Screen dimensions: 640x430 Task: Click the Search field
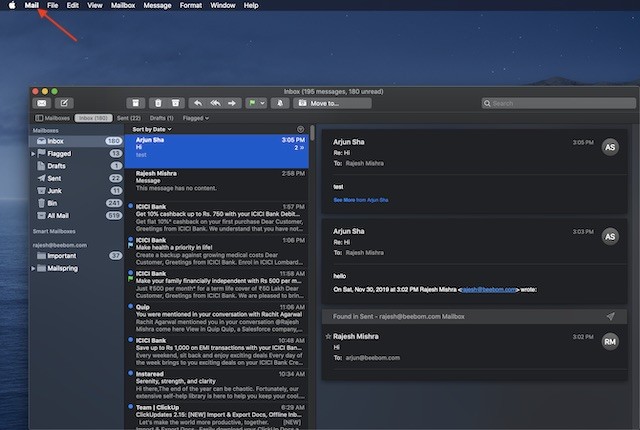coord(558,103)
